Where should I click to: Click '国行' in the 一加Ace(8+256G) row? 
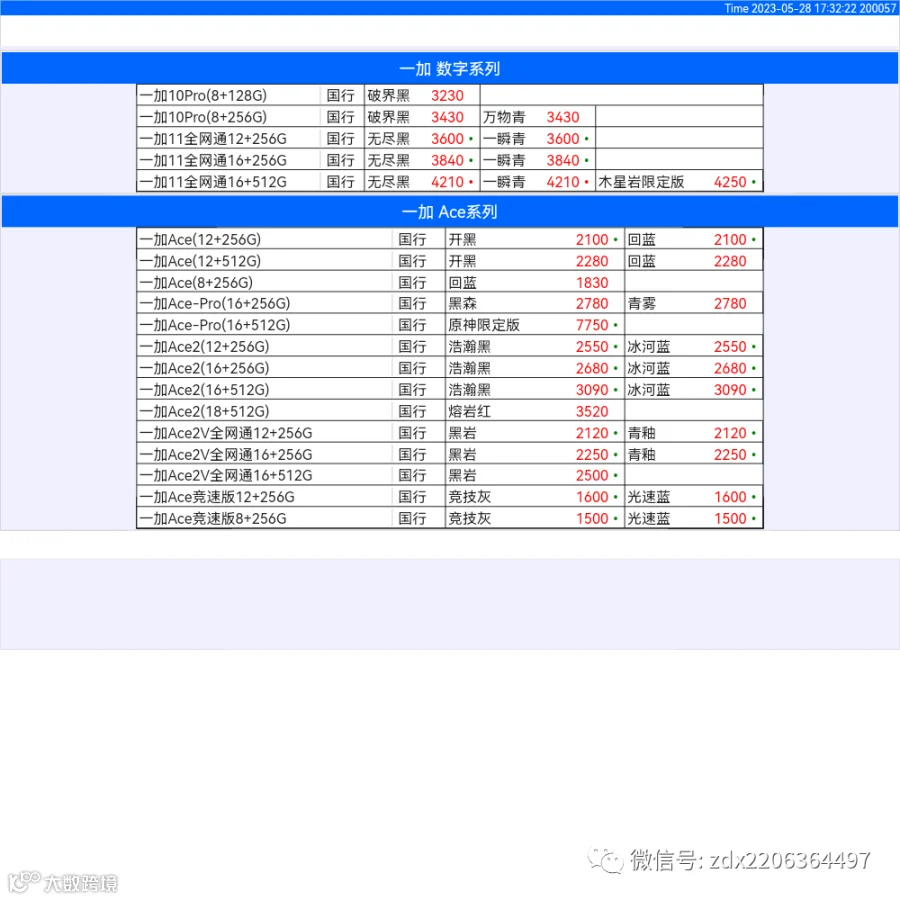point(412,282)
